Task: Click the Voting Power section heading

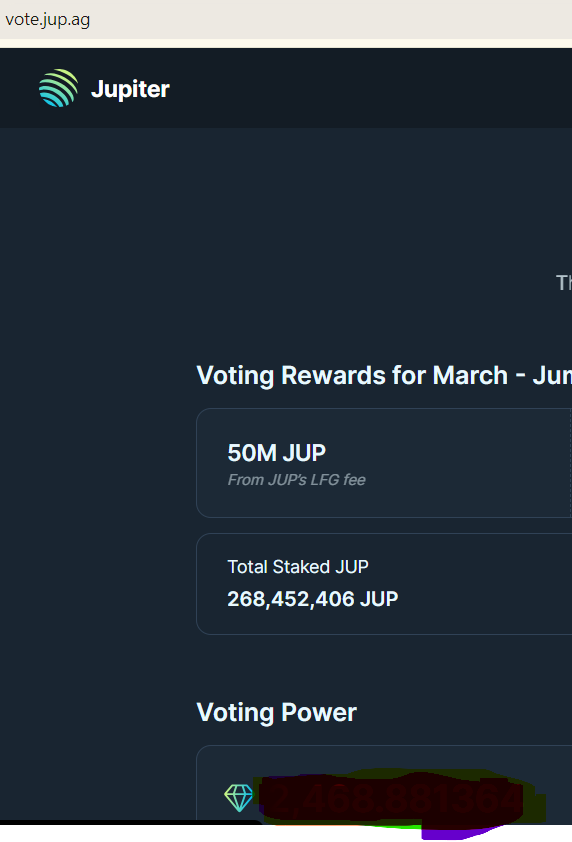Action: [x=277, y=713]
